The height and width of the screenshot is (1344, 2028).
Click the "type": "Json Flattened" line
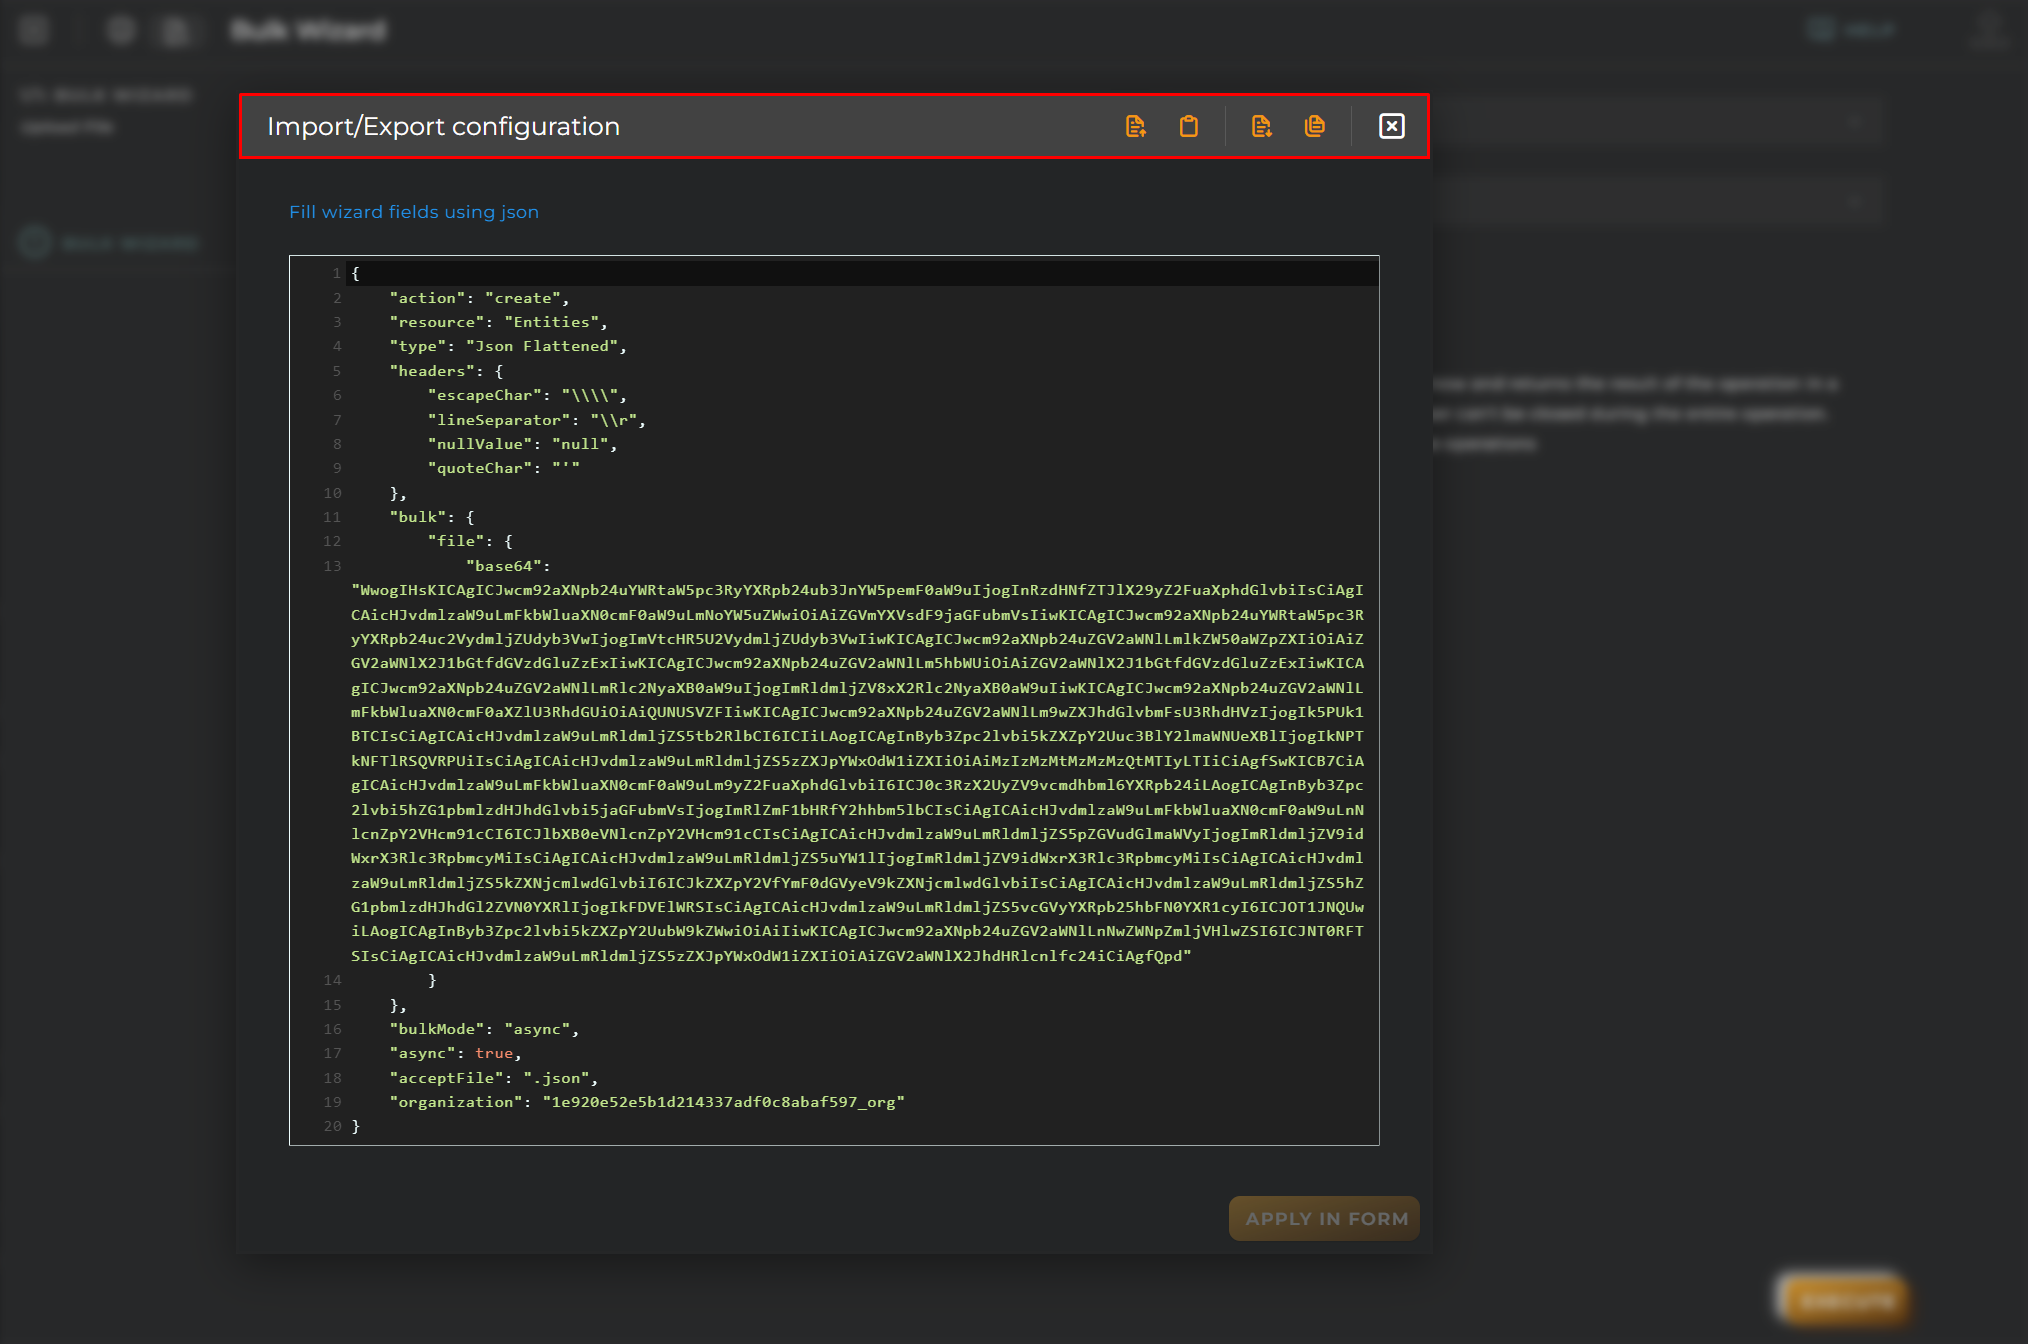tap(508, 346)
